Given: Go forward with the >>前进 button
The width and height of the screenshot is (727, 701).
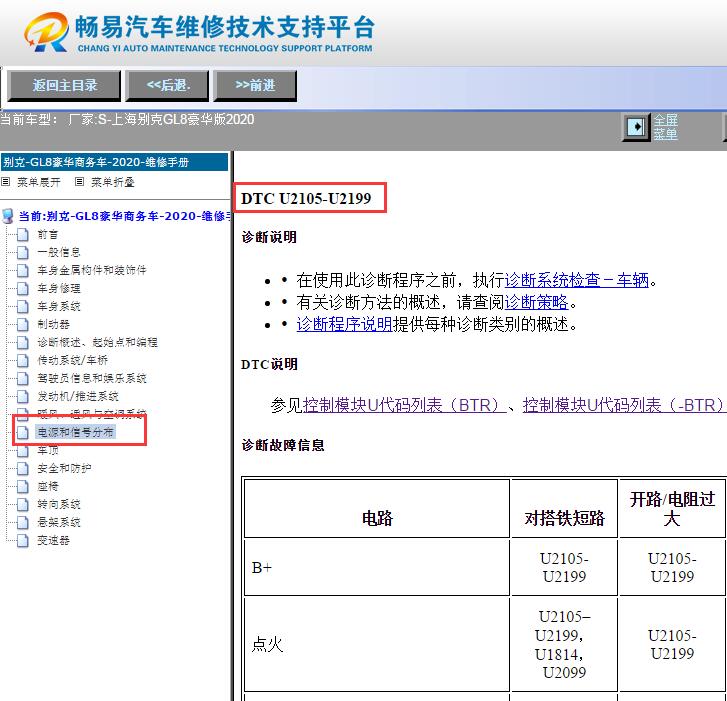Looking at the screenshot, I should 255,86.
